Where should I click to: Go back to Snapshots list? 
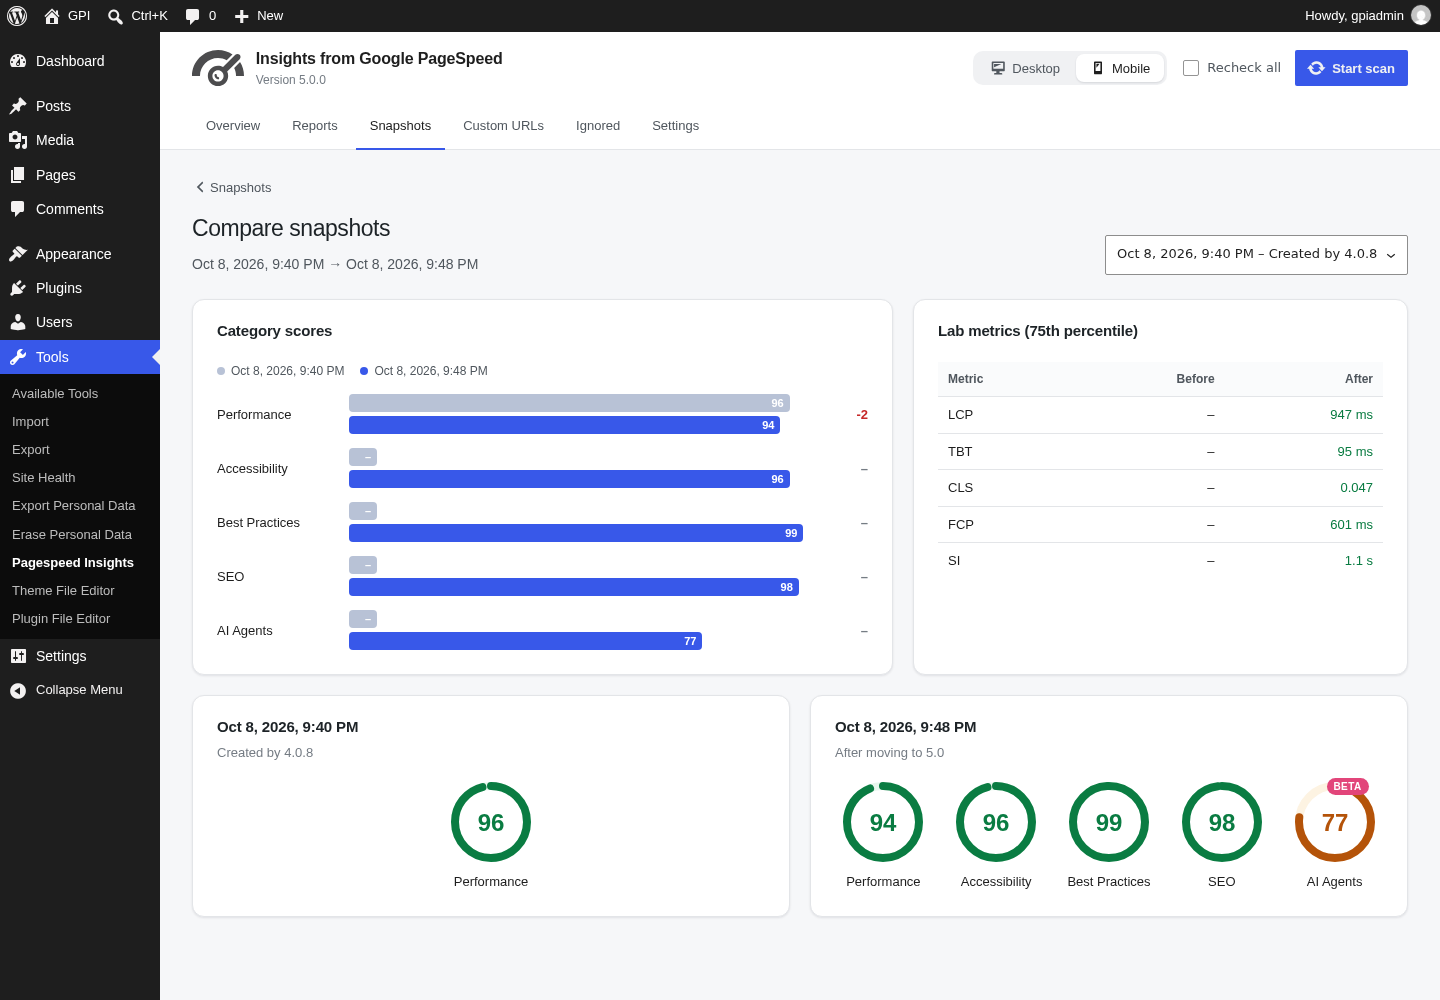click(234, 188)
